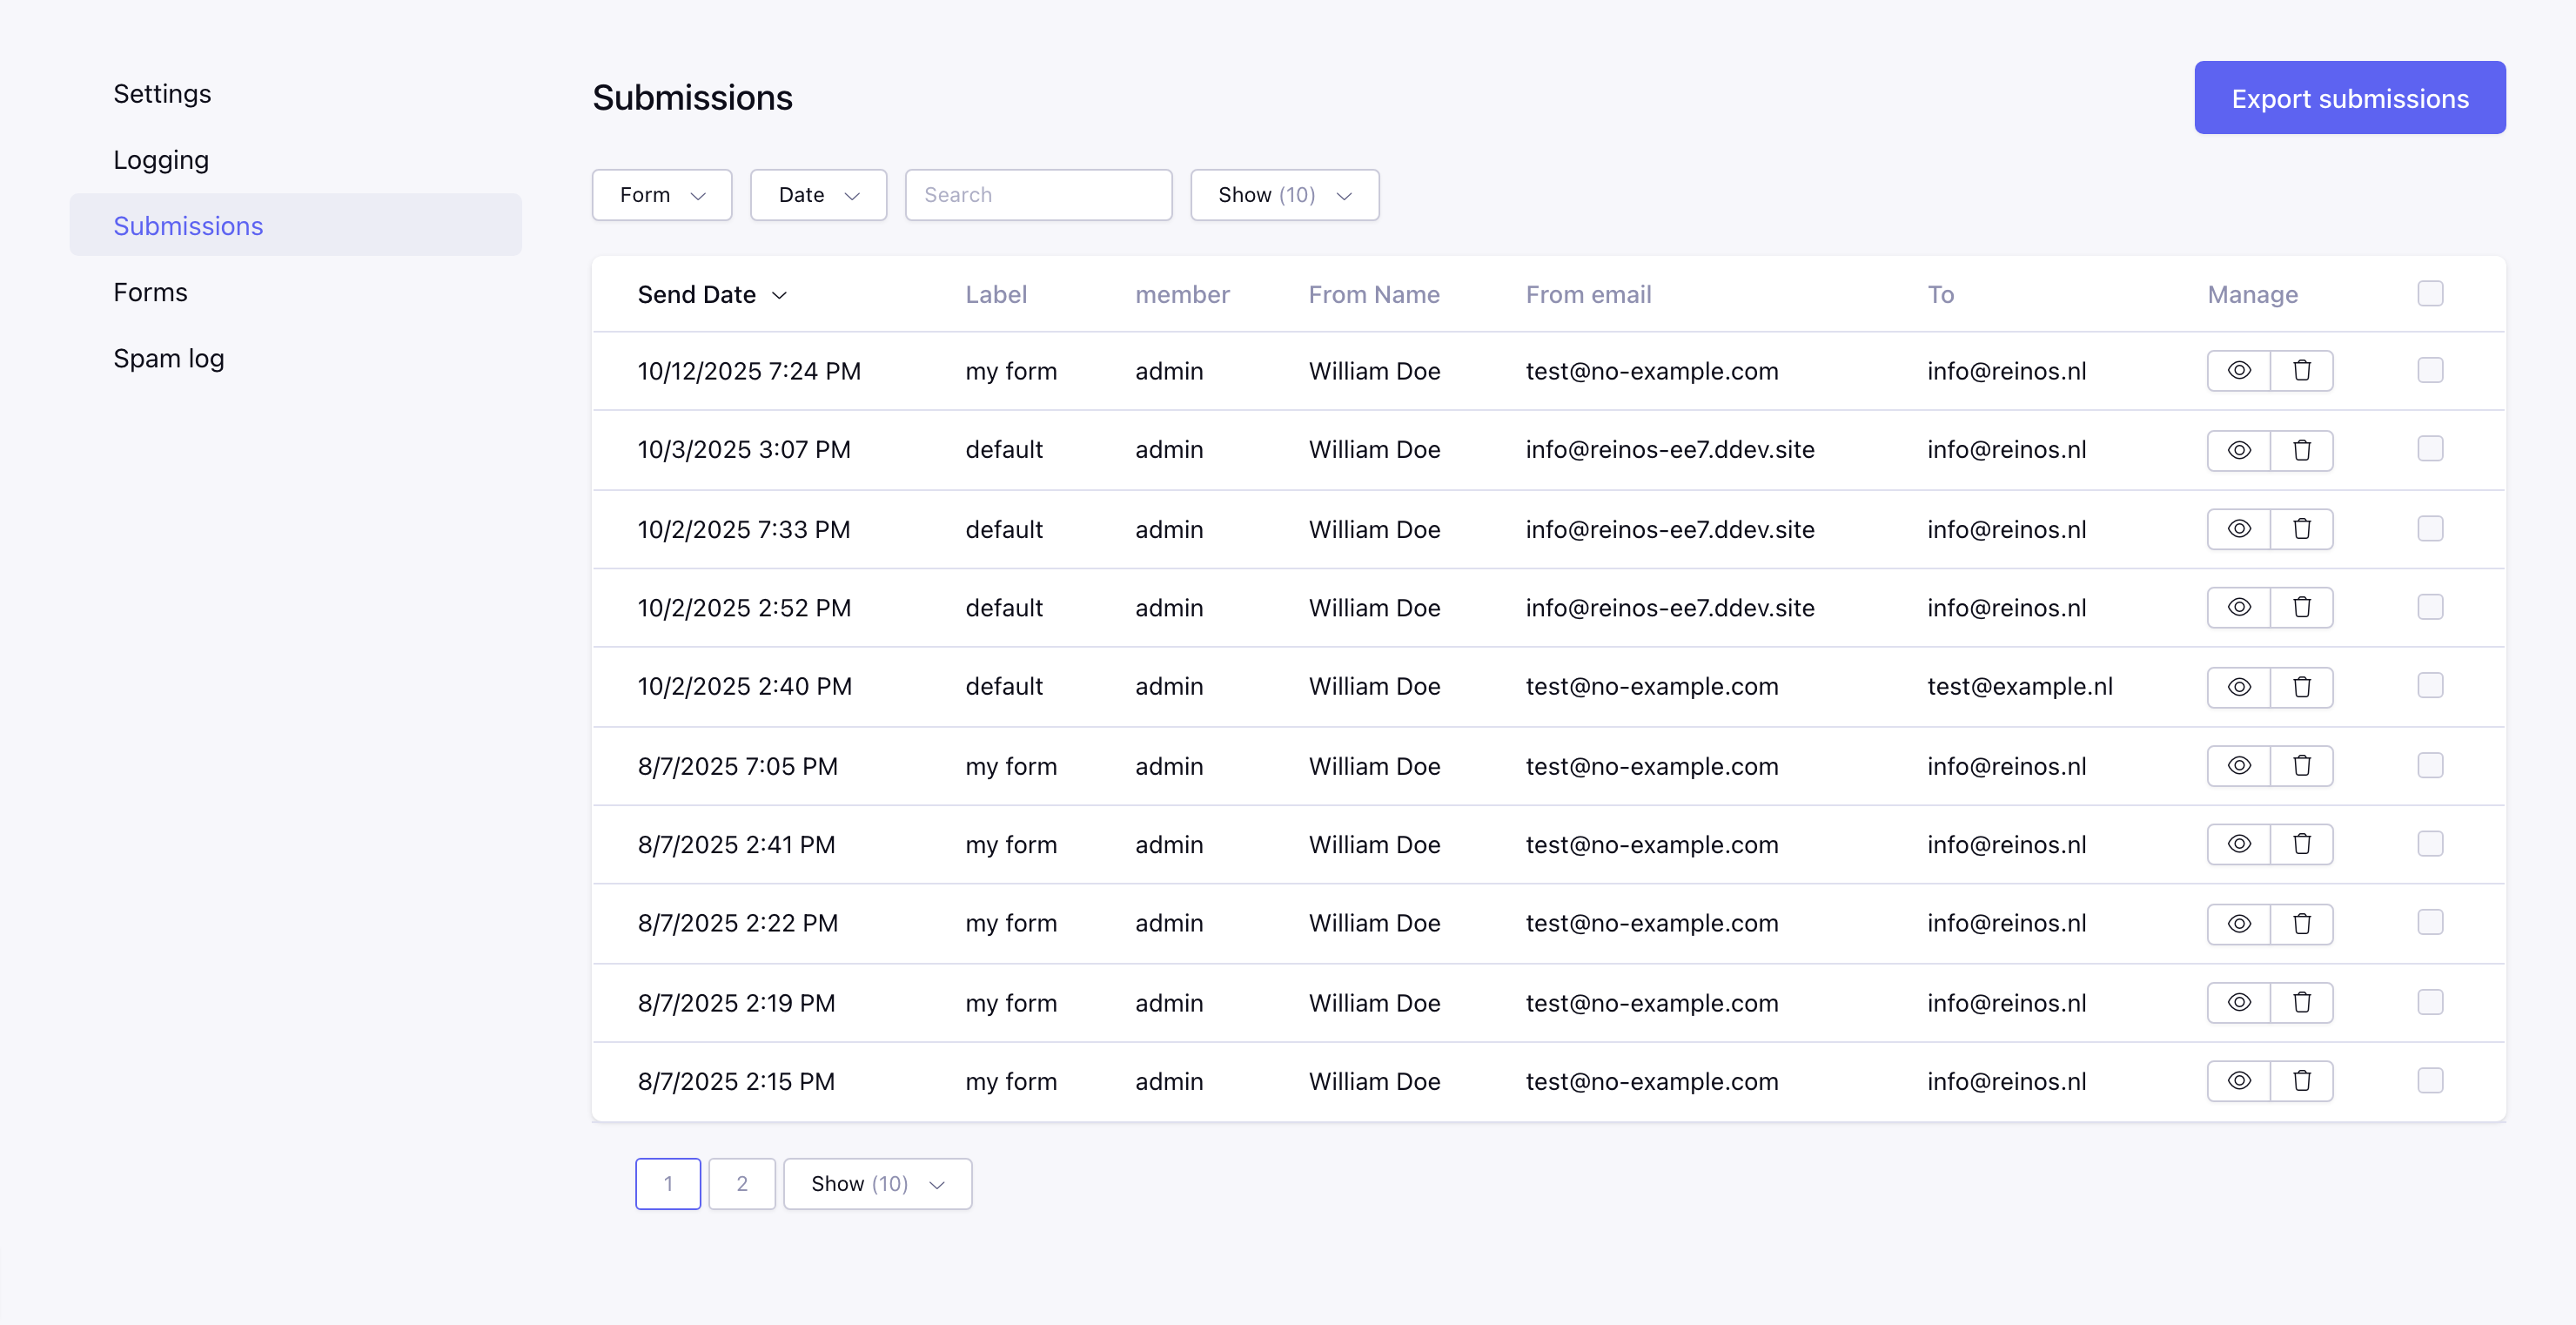Delete the 8/7/2025 2:15 PM submission

[2302, 1081]
